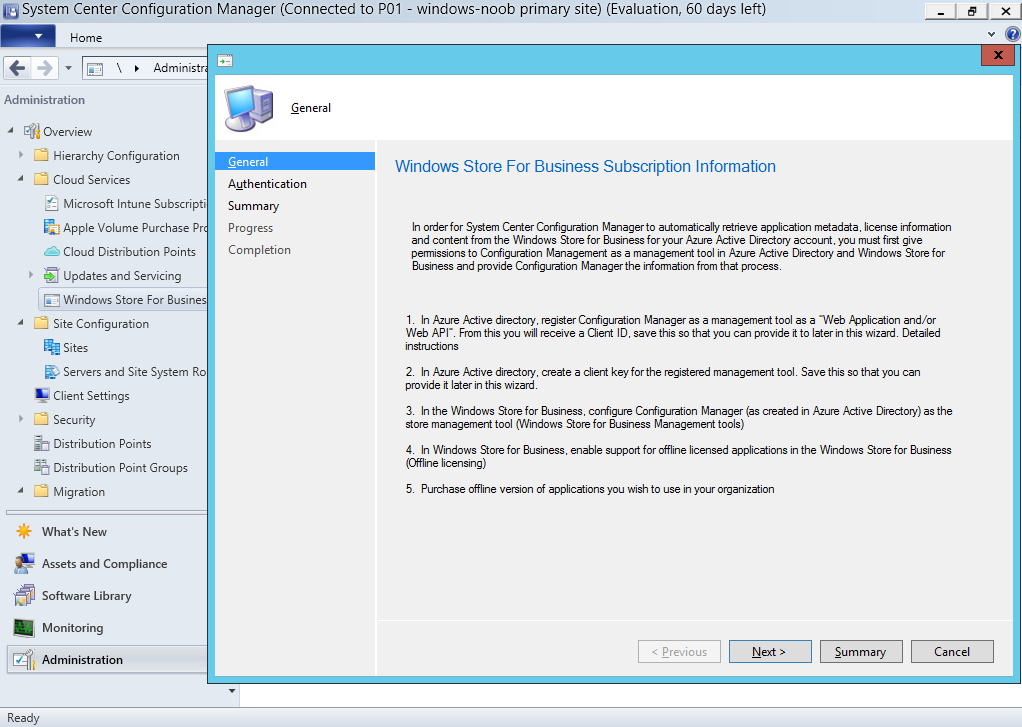1022x727 pixels.
Task: Click the What's New sun icon
Action: click(24, 531)
